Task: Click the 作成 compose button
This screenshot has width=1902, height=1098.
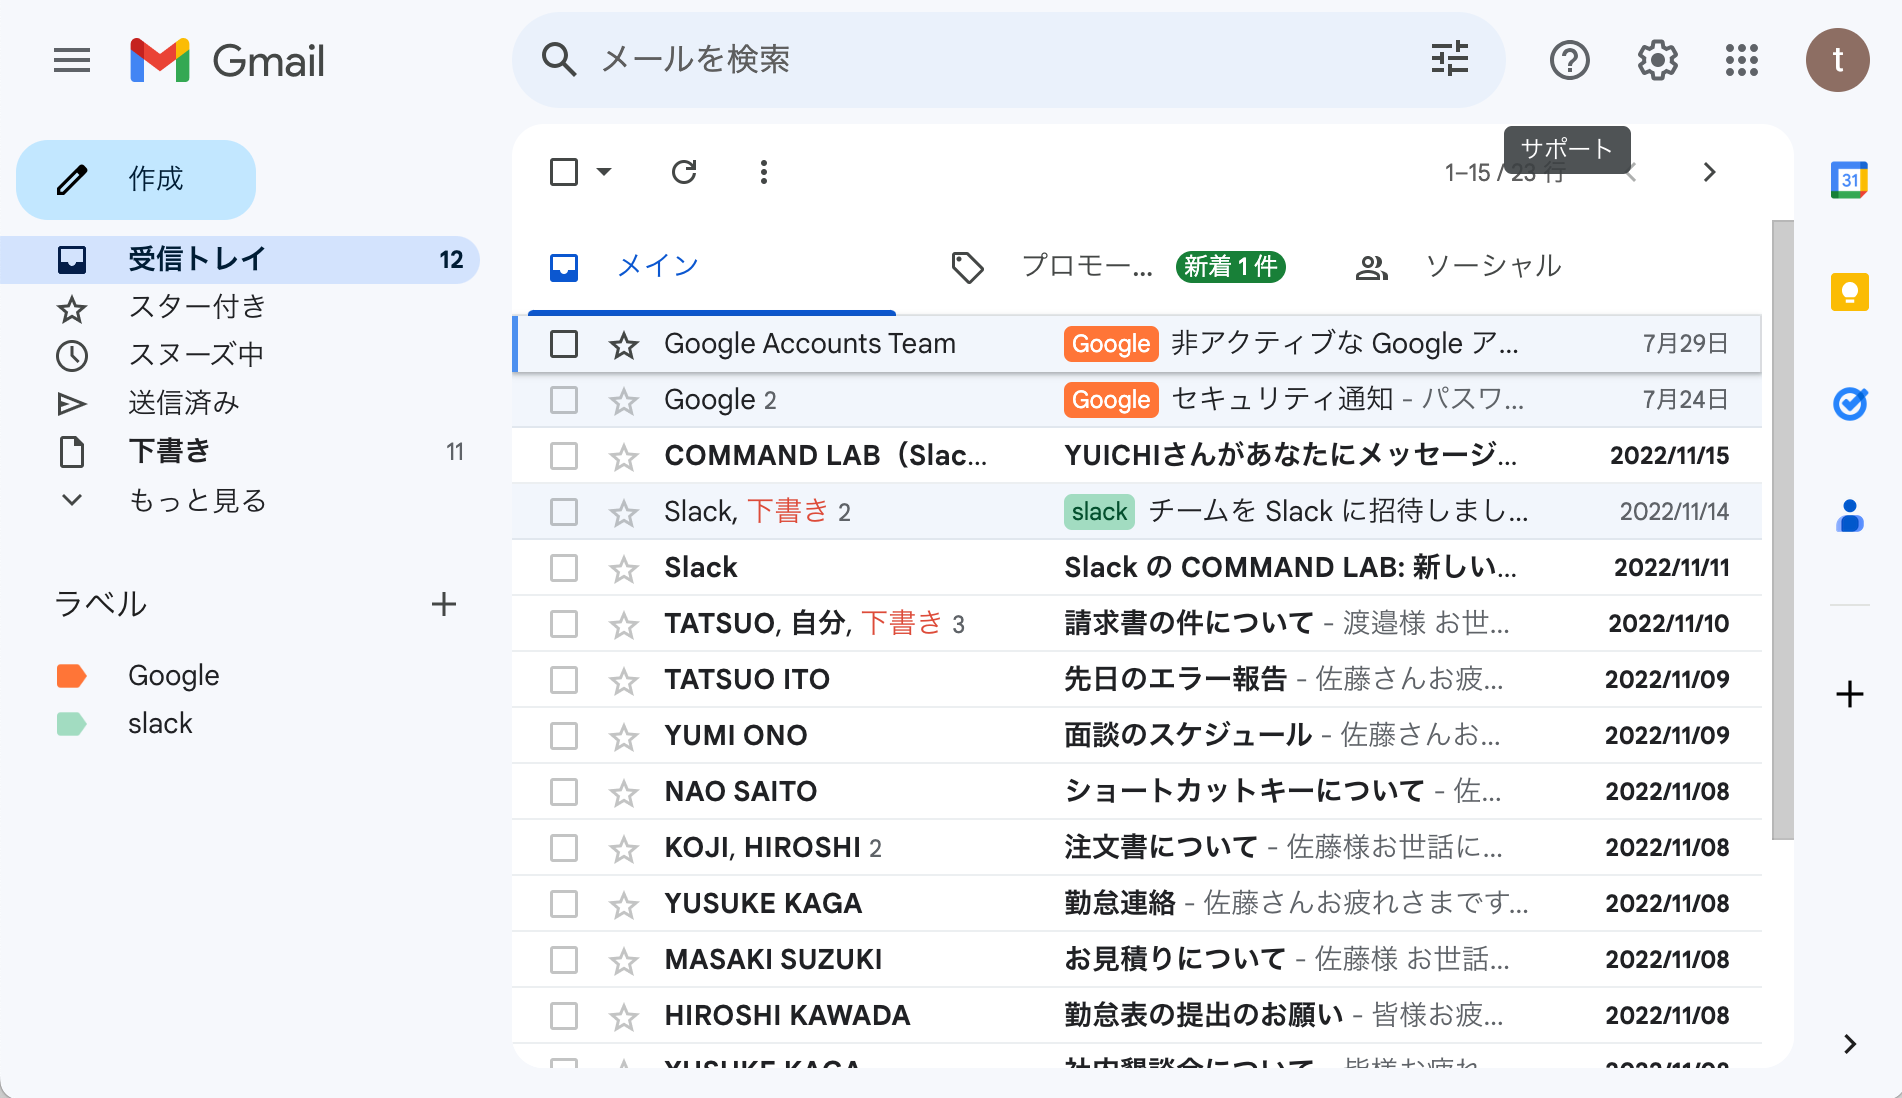Action: click(136, 180)
